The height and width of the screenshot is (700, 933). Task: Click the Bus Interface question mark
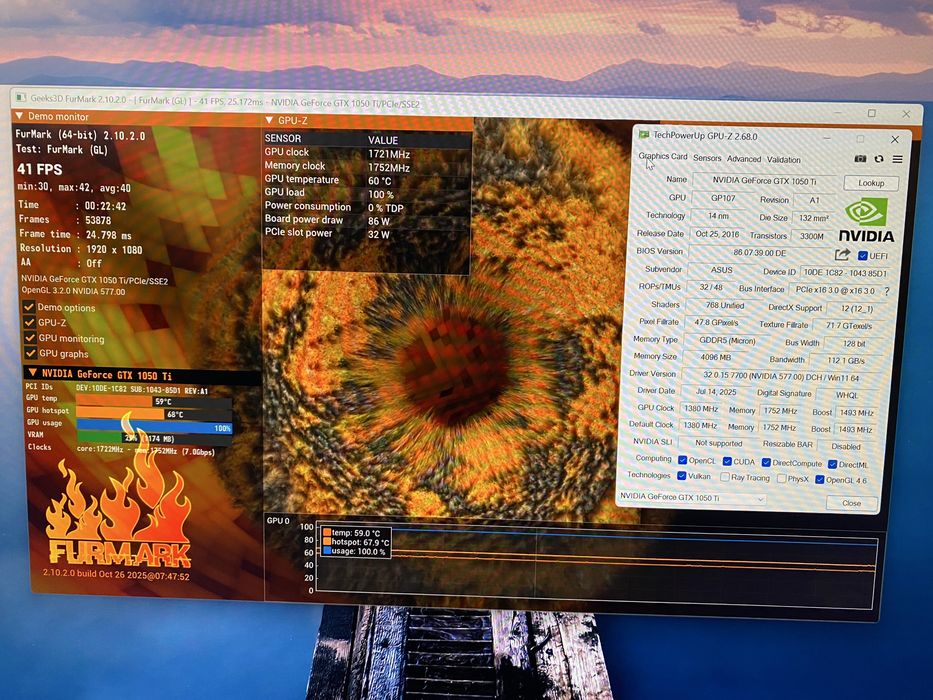[x=887, y=291]
